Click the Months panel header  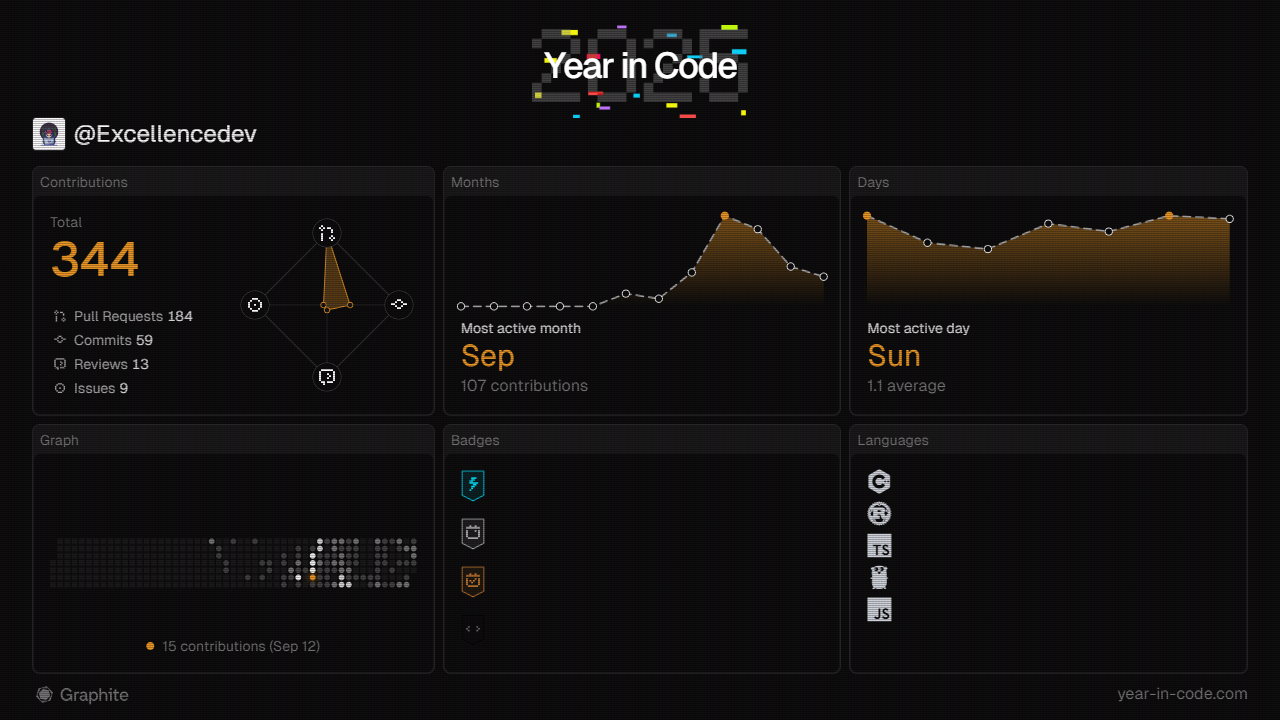pyautogui.click(x=642, y=182)
